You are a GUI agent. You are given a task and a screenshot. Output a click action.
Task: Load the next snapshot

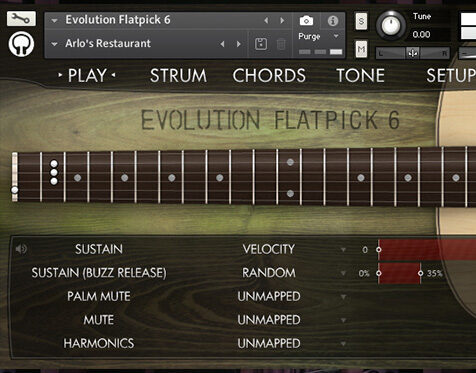pyautogui.click(x=239, y=44)
